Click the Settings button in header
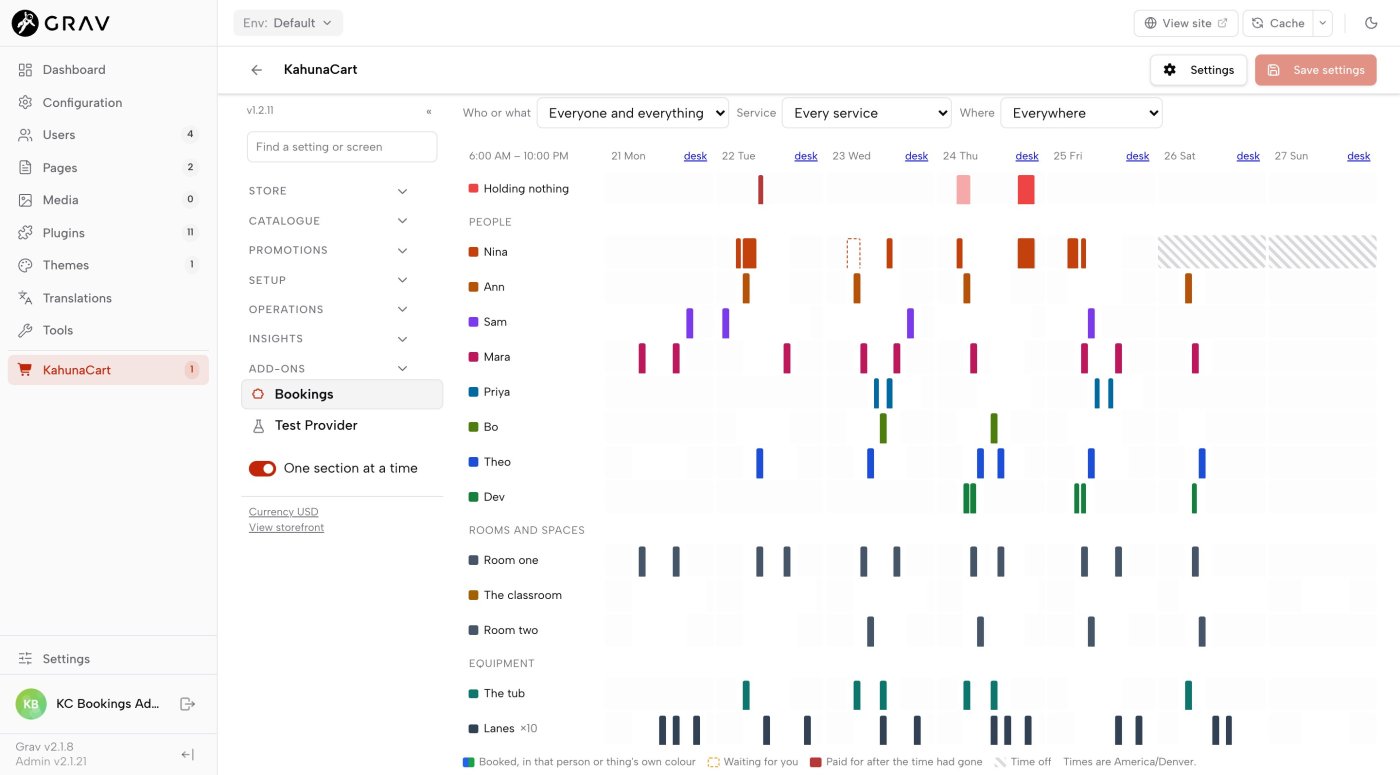This screenshot has height=775, width=1400. coord(1199,70)
